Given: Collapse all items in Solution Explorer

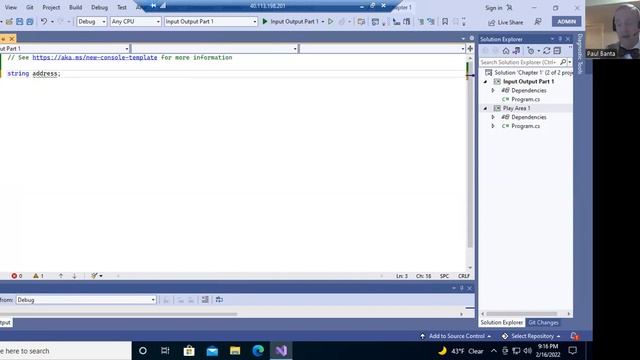Looking at the screenshot, I should 557,51.
